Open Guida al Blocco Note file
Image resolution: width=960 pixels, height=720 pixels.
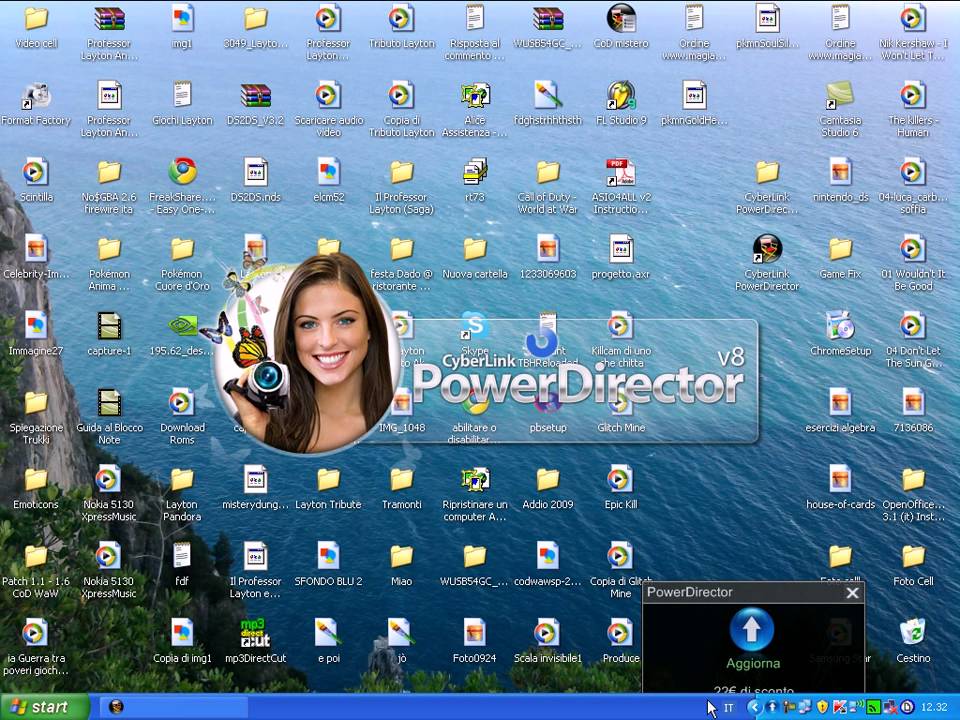point(110,403)
